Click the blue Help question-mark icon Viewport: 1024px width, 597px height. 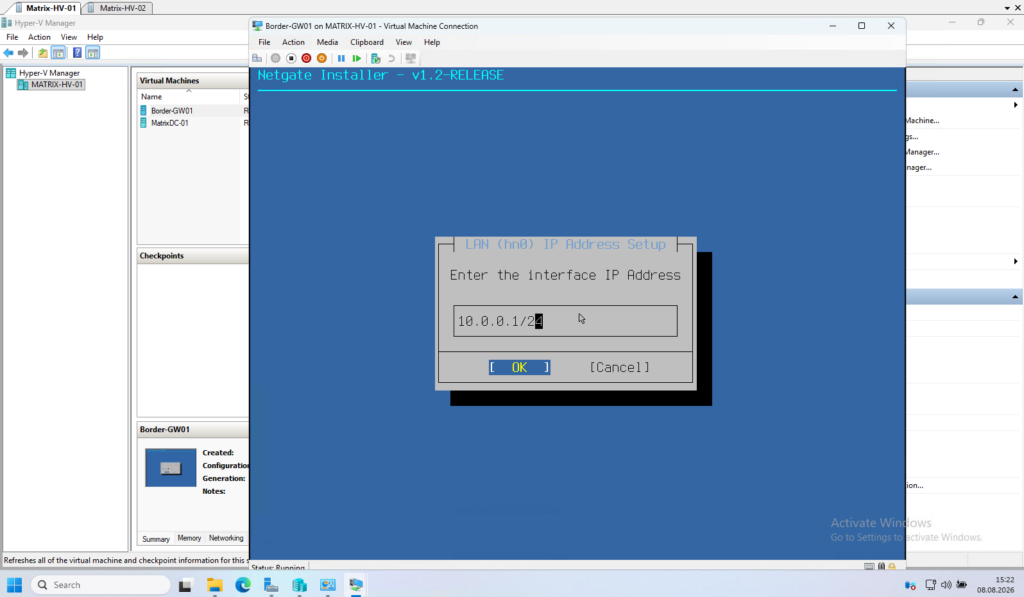tap(77, 53)
